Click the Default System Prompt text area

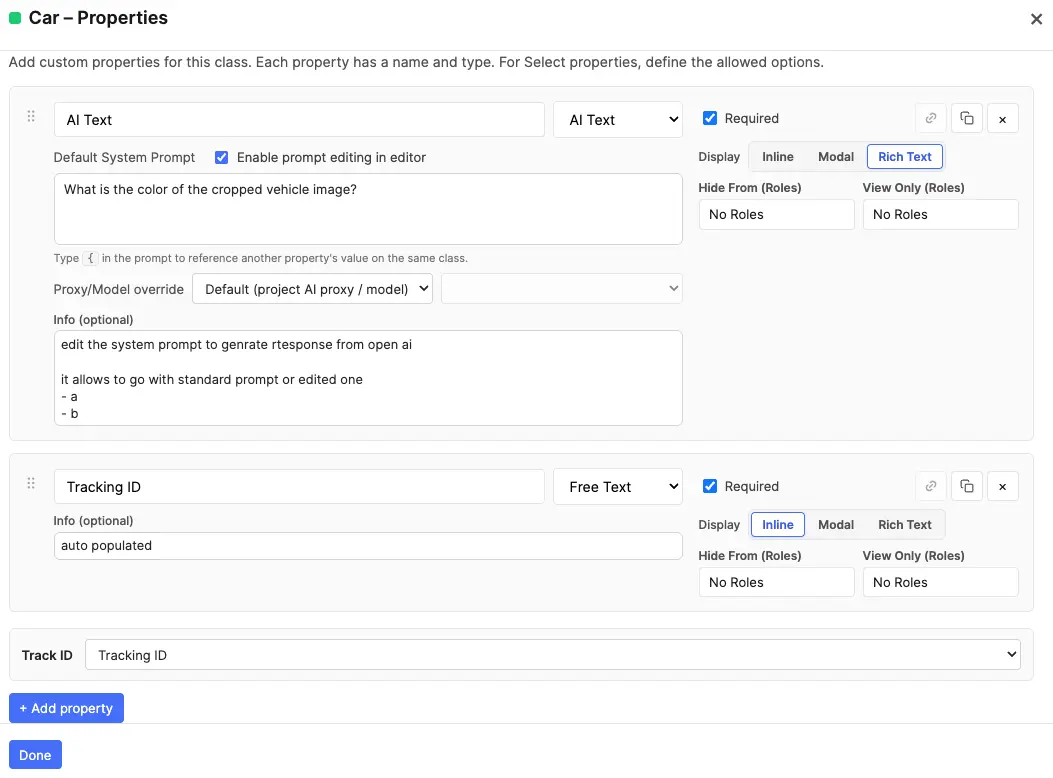(368, 209)
